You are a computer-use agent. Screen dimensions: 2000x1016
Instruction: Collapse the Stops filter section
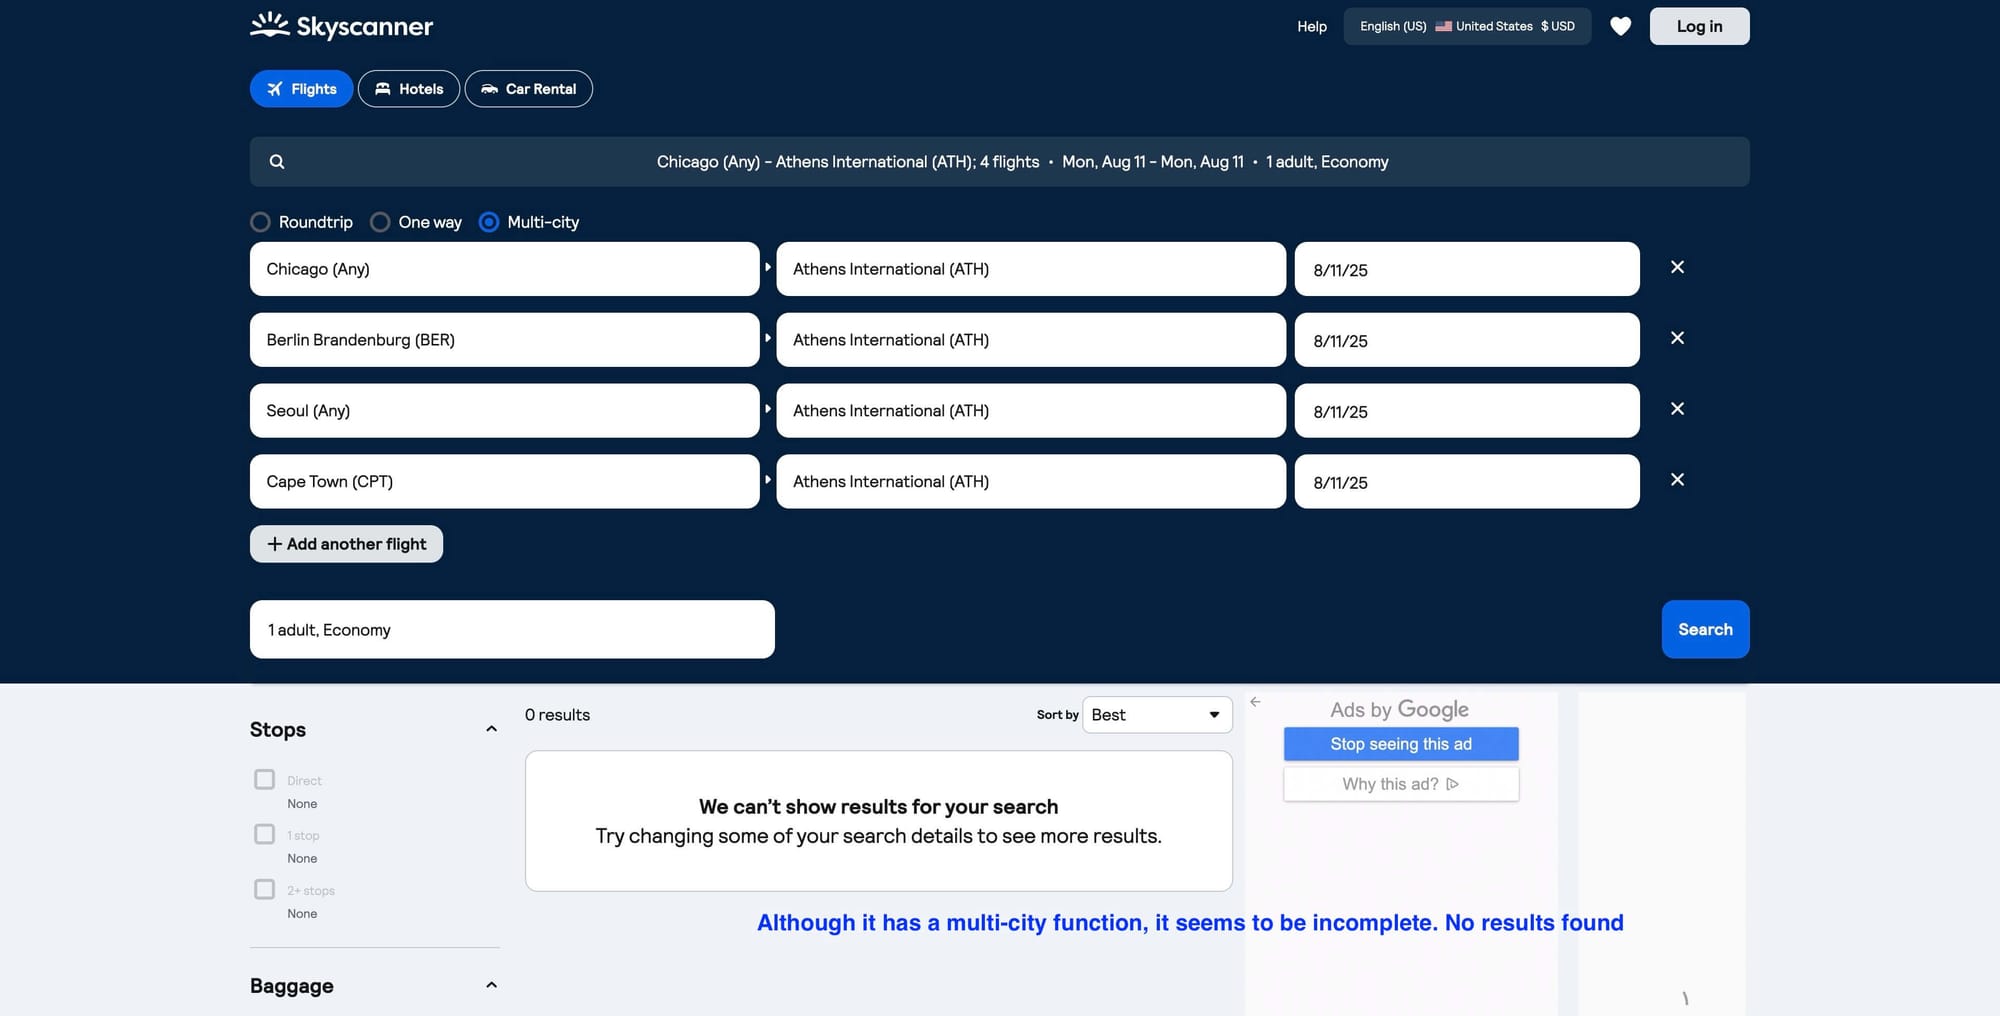point(491,729)
